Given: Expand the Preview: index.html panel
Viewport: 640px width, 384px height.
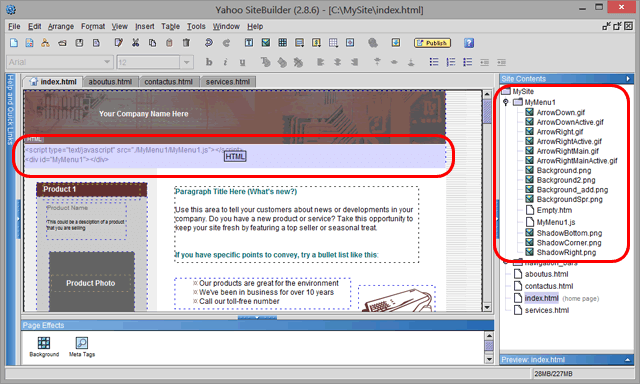Looking at the screenshot, I should (627, 360).
